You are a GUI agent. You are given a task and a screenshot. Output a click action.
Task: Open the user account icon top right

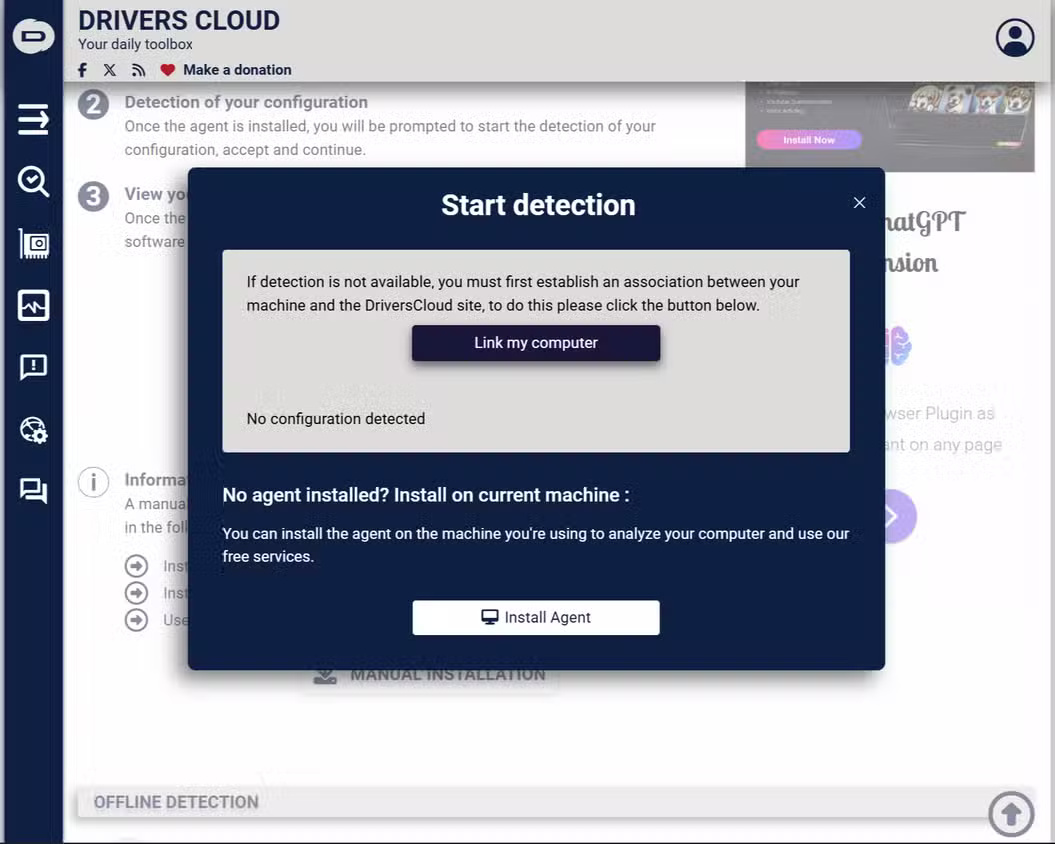(1014, 37)
